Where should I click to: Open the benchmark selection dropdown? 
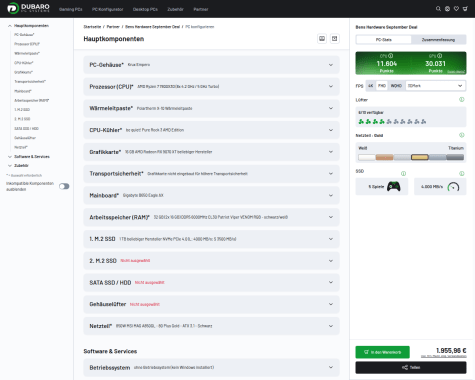pyautogui.click(x=435, y=86)
